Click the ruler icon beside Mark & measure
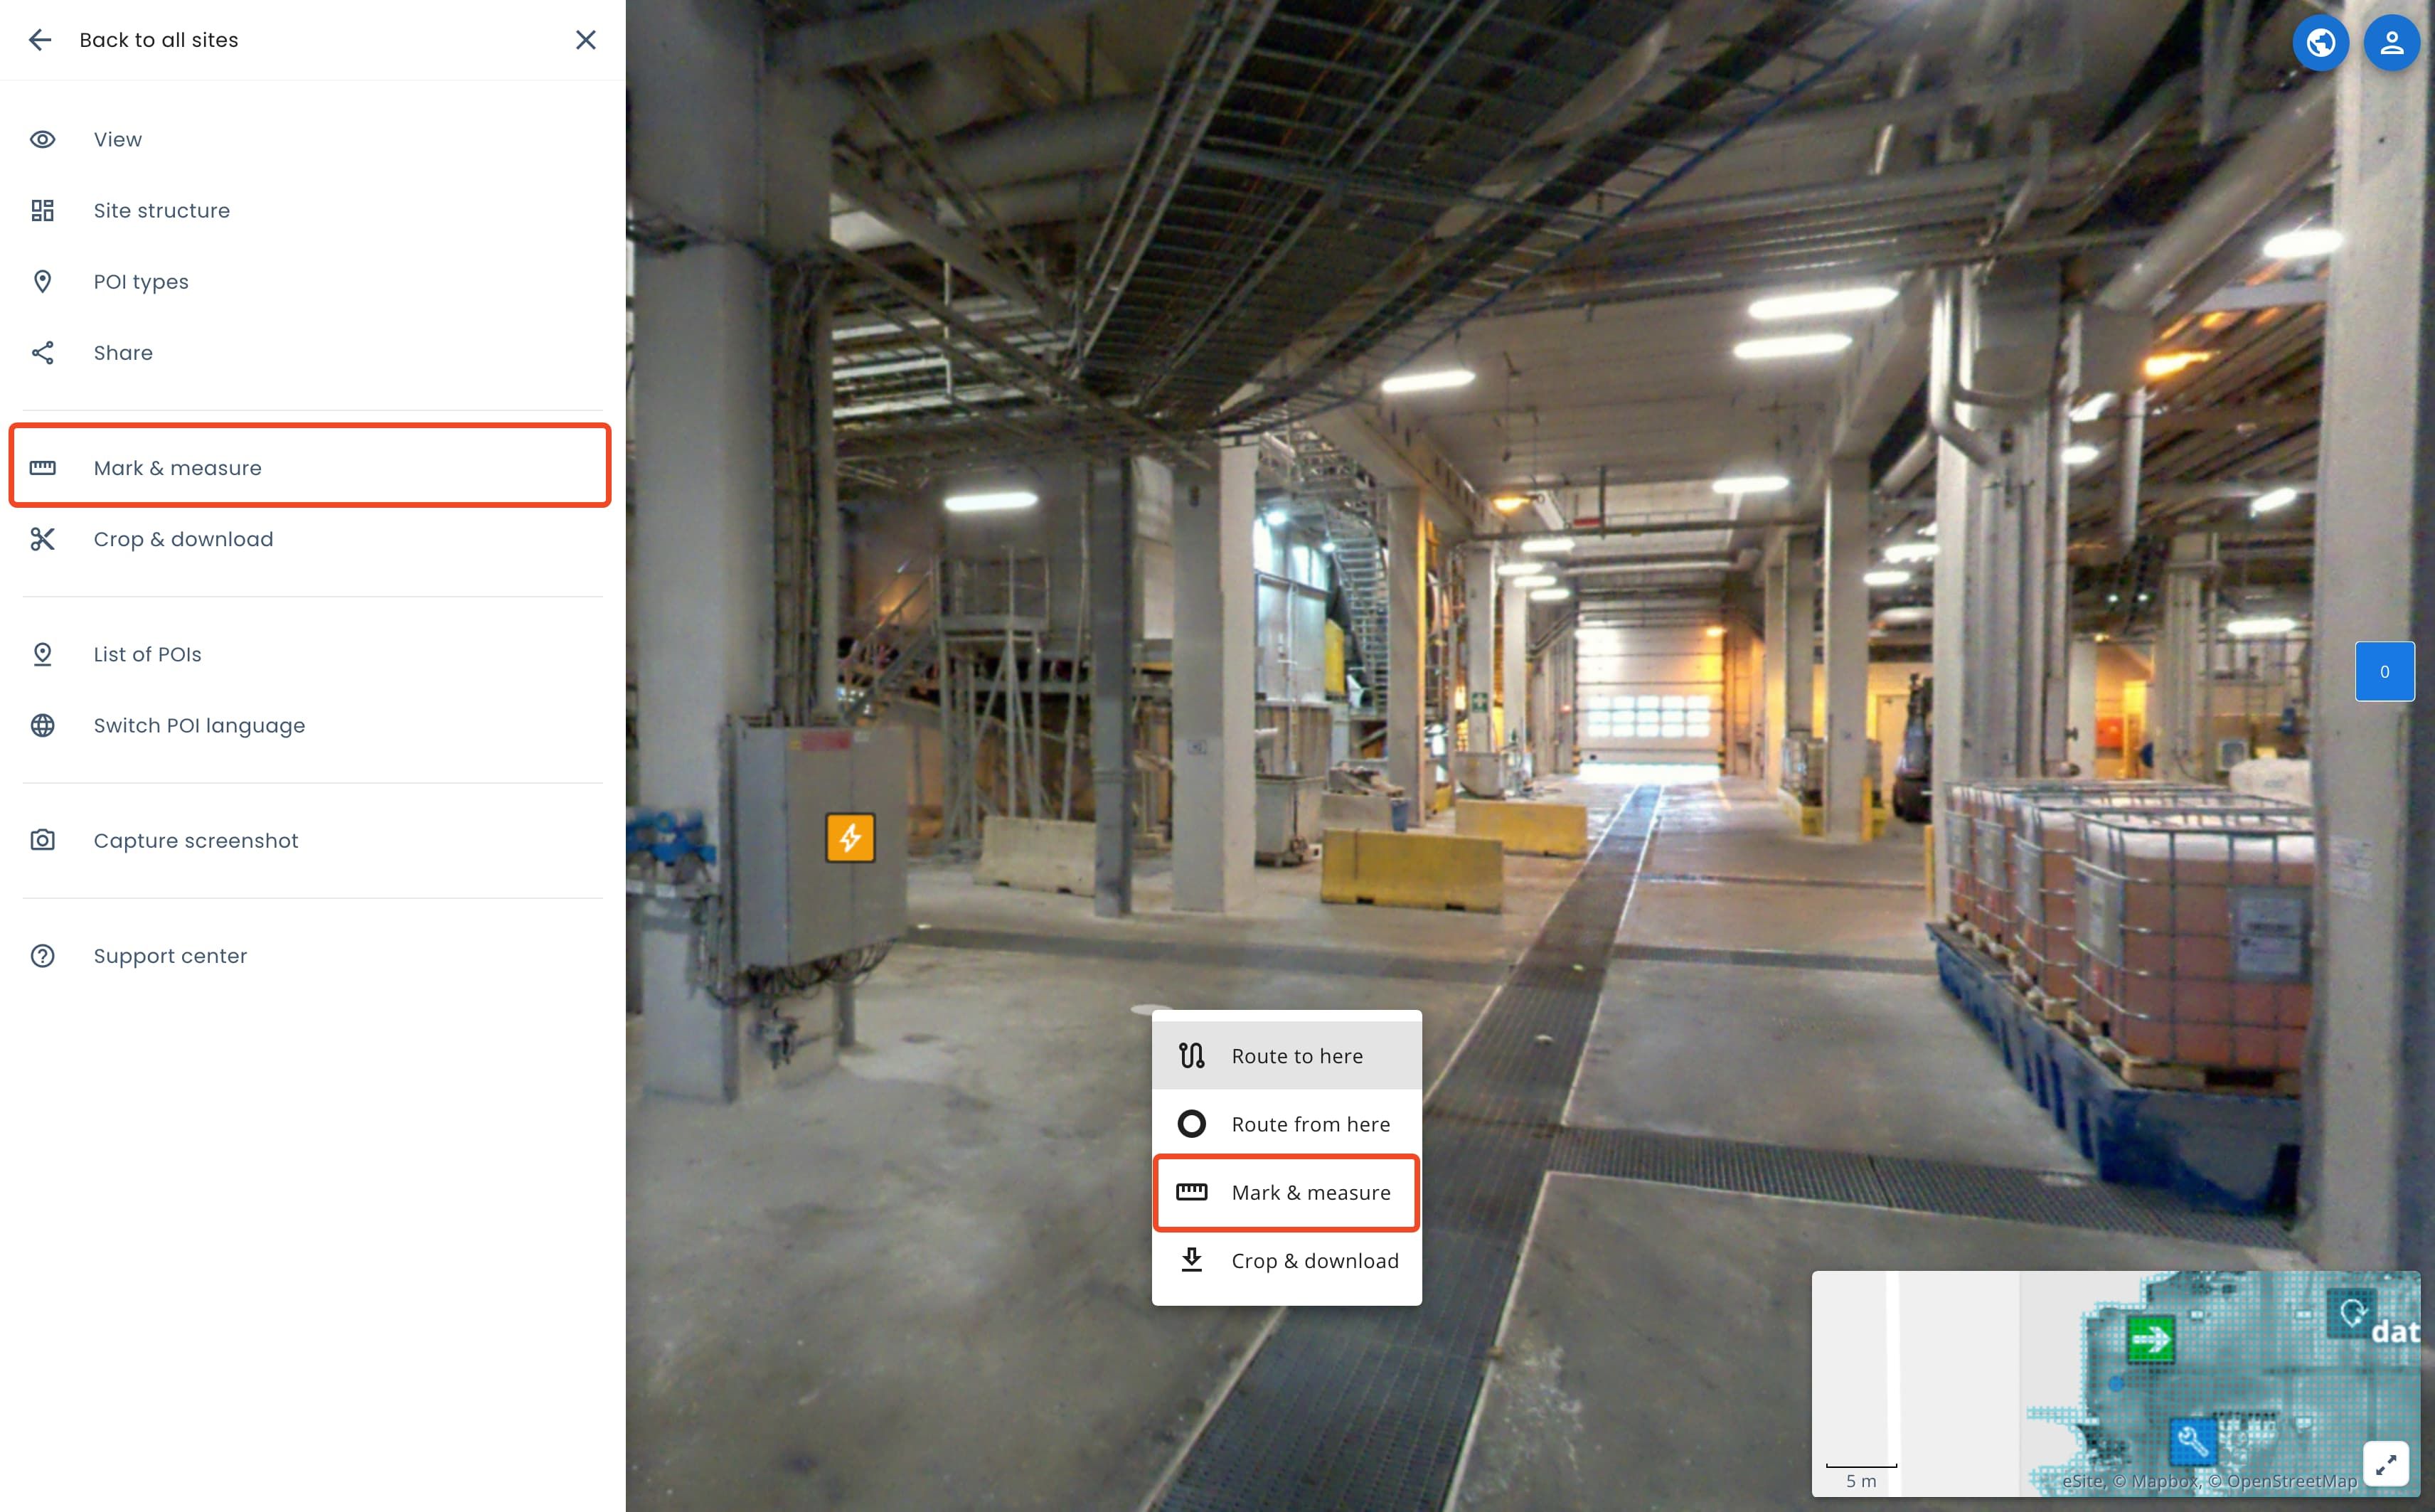 (x=43, y=467)
